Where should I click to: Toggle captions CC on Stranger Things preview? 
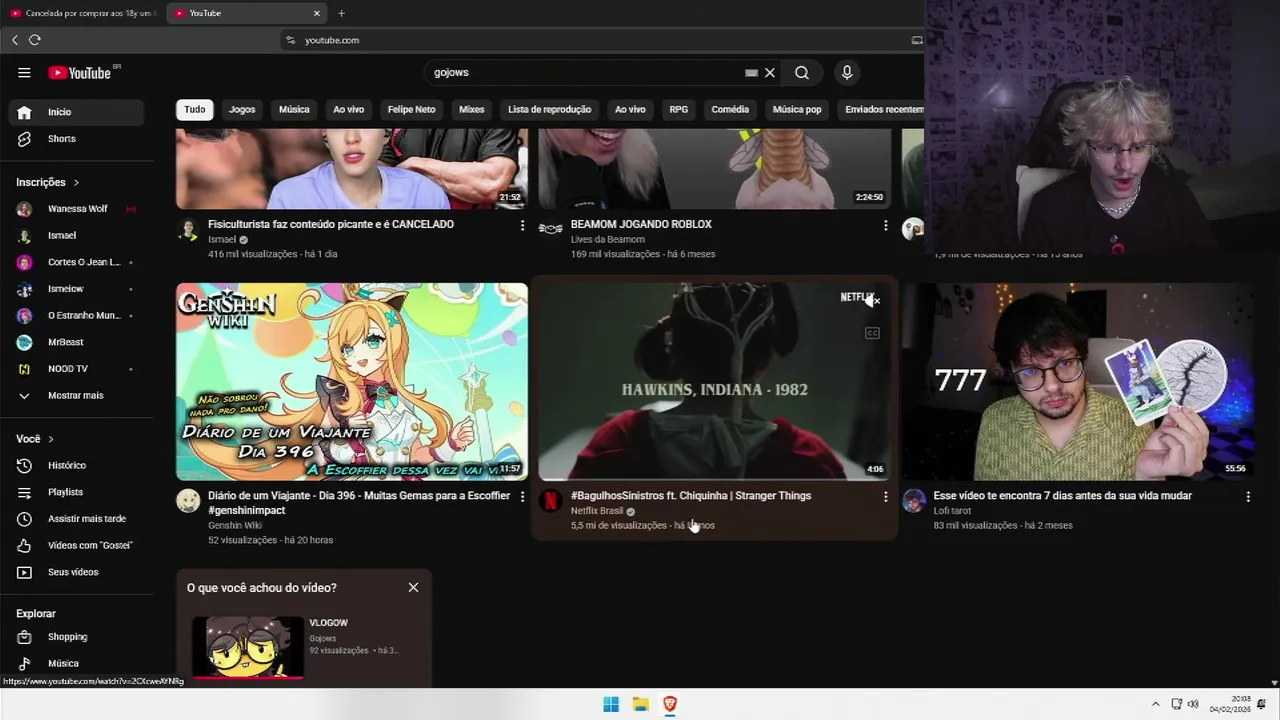(x=872, y=333)
